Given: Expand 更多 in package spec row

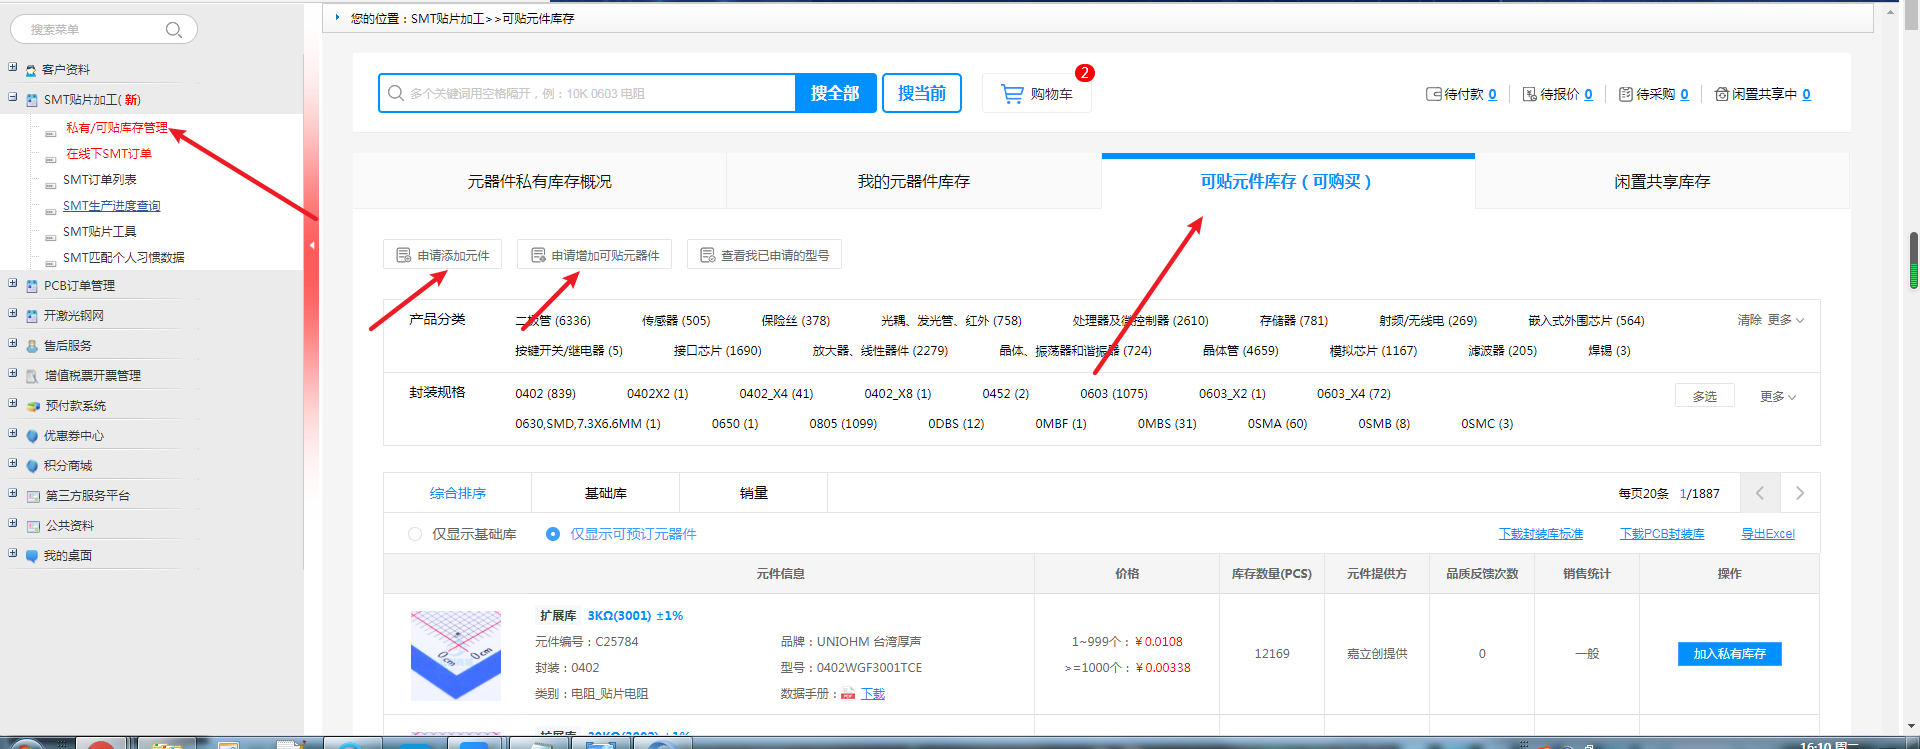Looking at the screenshot, I should [x=1777, y=397].
